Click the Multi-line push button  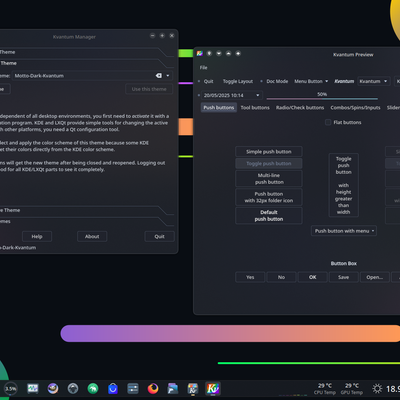pos(269,179)
